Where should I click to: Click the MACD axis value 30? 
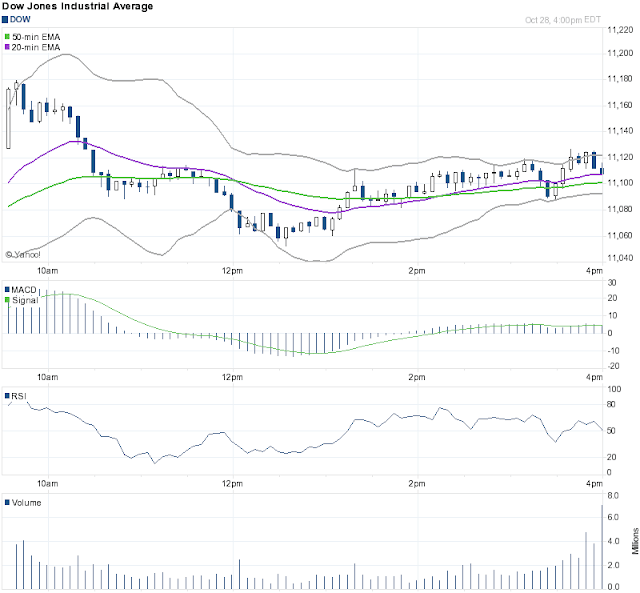612,282
